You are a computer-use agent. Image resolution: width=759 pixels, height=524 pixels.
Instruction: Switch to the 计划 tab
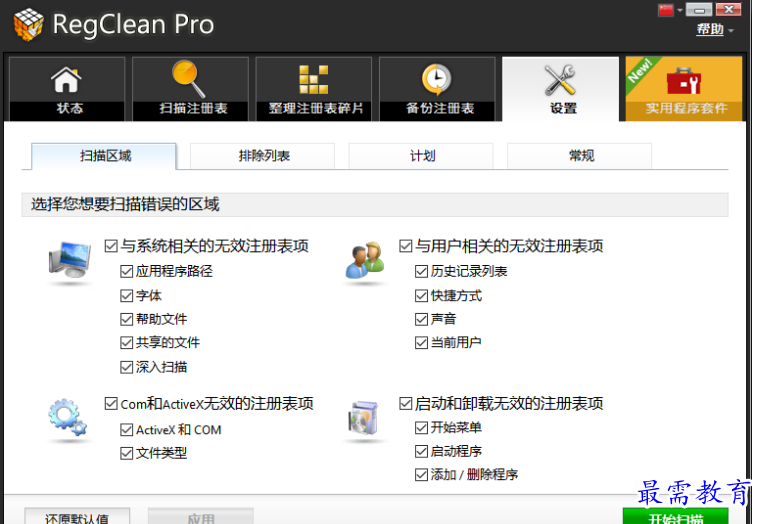tap(421, 156)
